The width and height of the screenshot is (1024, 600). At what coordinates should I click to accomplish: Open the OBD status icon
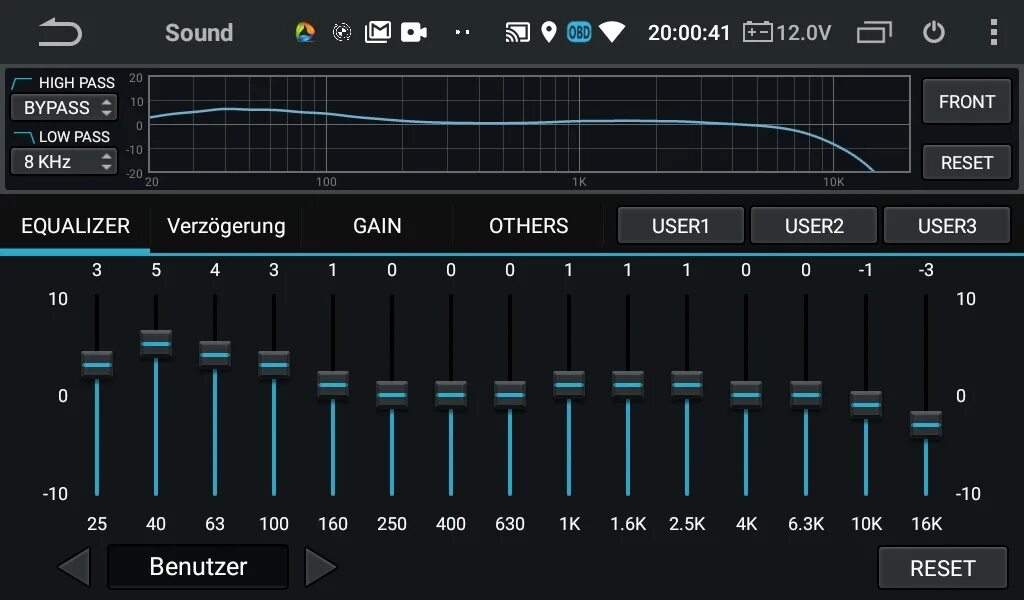pos(579,32)
